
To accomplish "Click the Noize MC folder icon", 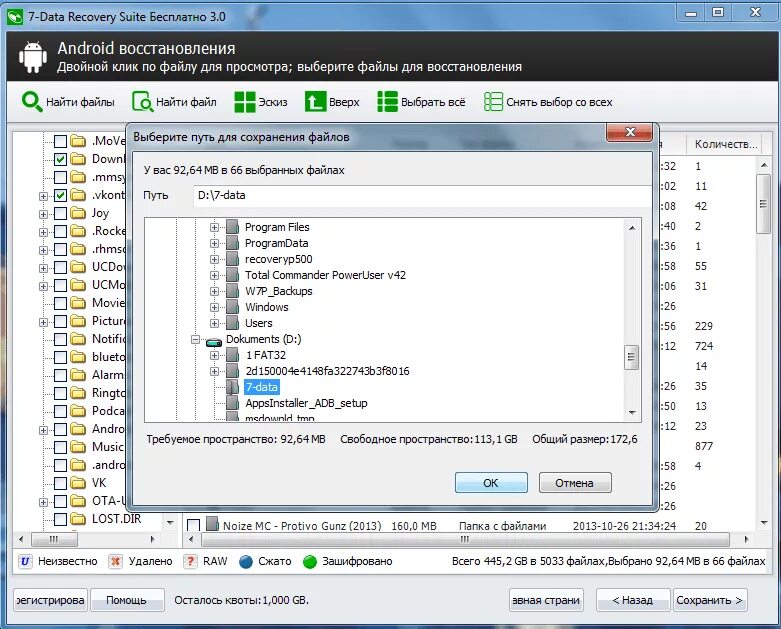I will 213,523.
